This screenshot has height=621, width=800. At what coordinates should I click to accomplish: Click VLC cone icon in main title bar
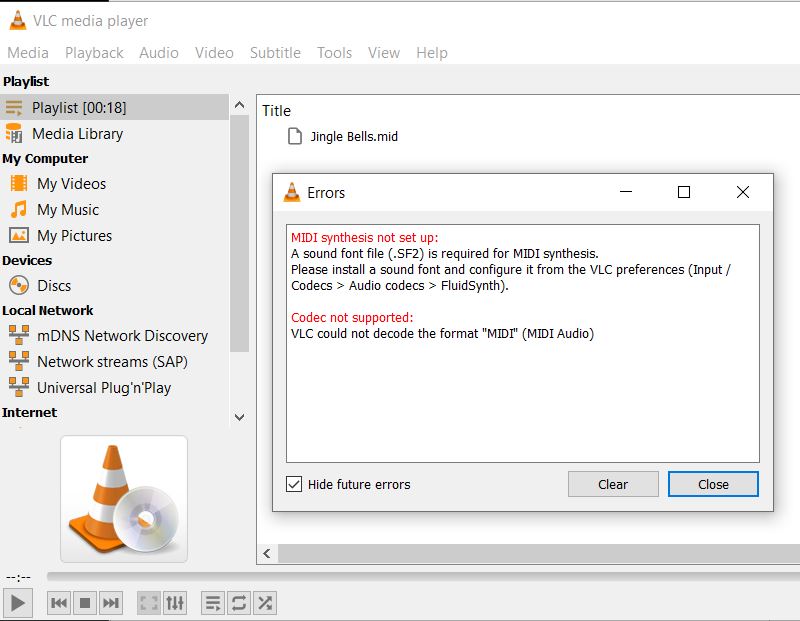coord(18,20)
